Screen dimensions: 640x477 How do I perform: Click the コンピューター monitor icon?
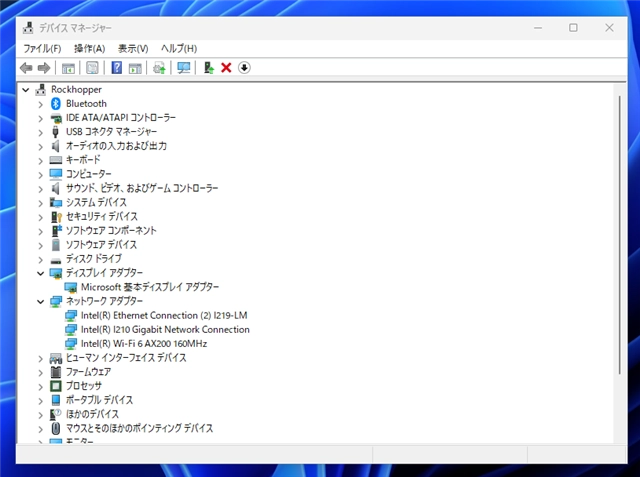tap(56, 174)
